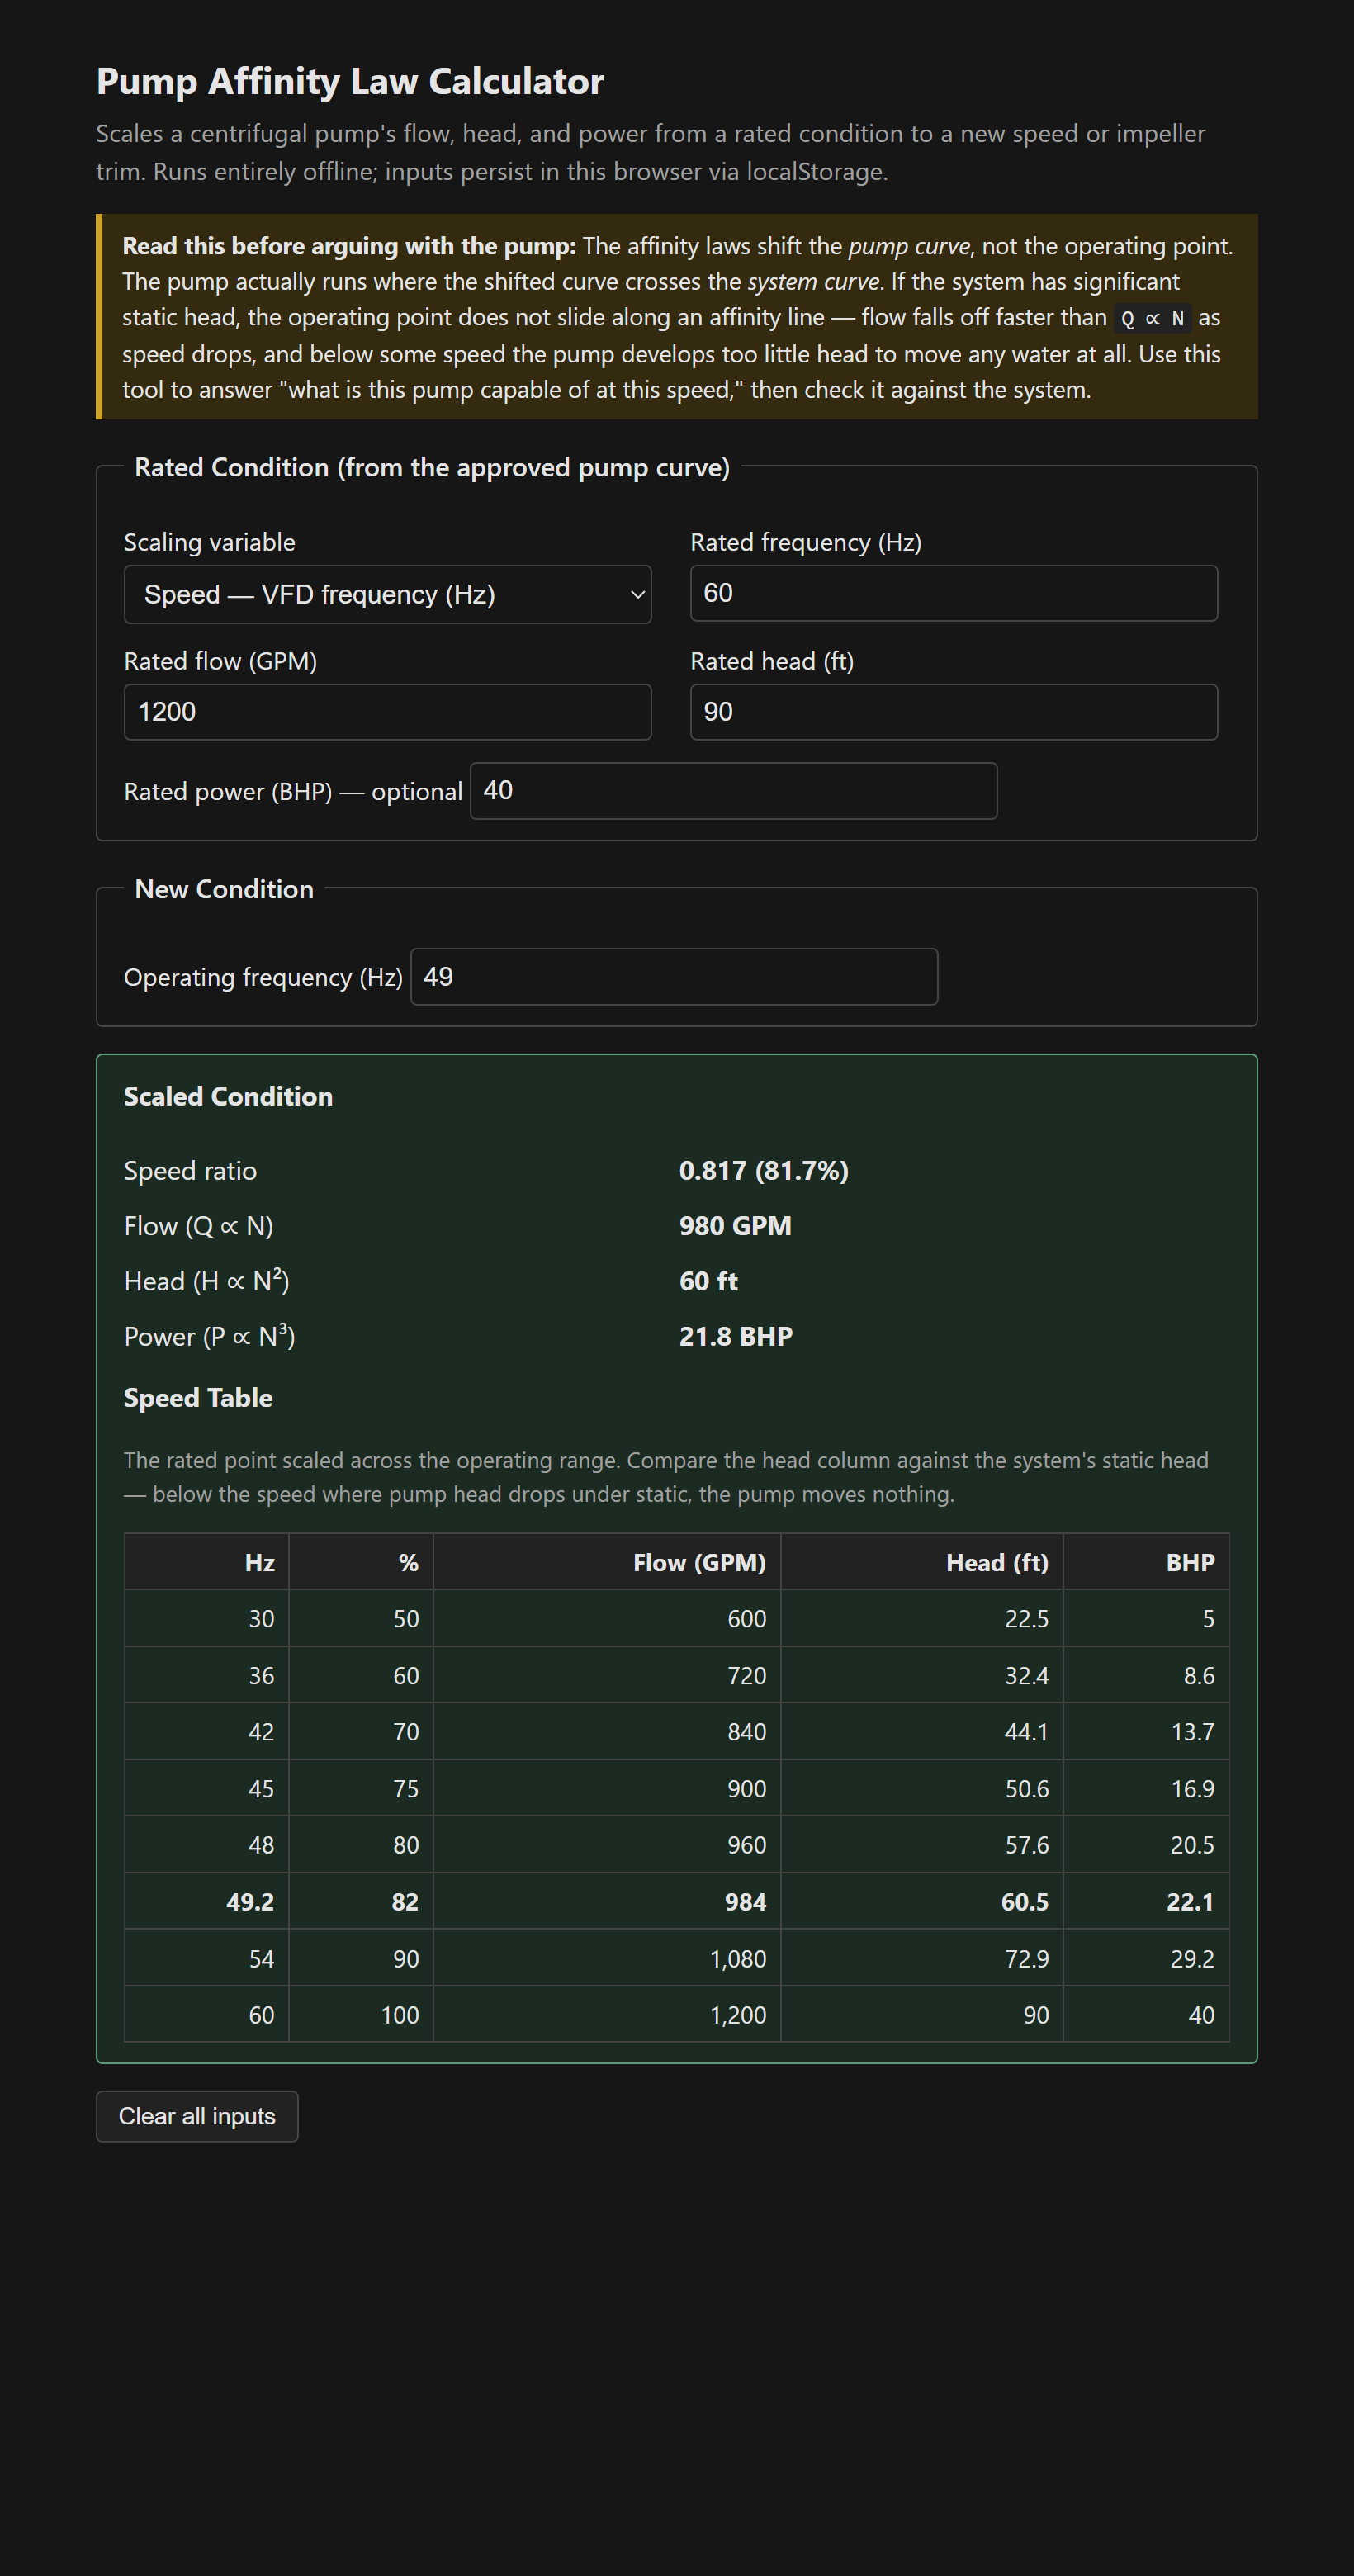
Task: Click the 720 flow cell in 36 Hz row
Action: pos(607,1675)
